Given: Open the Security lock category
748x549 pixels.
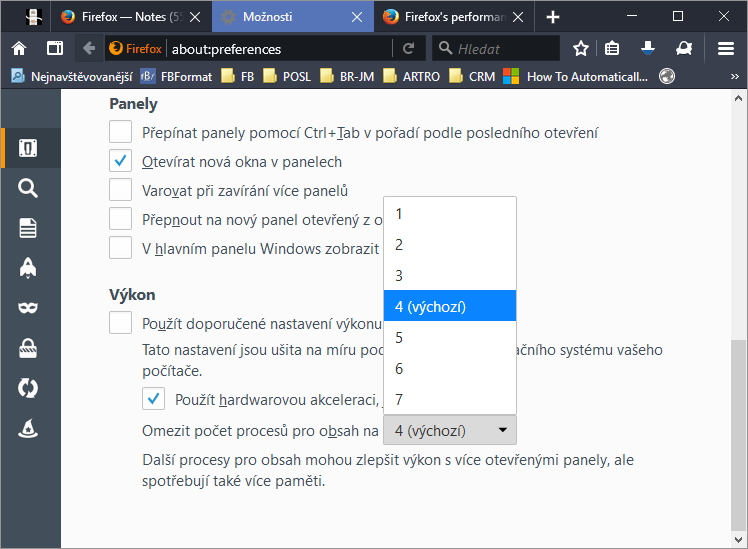Looking at the screenshot, I should point(28,348).
